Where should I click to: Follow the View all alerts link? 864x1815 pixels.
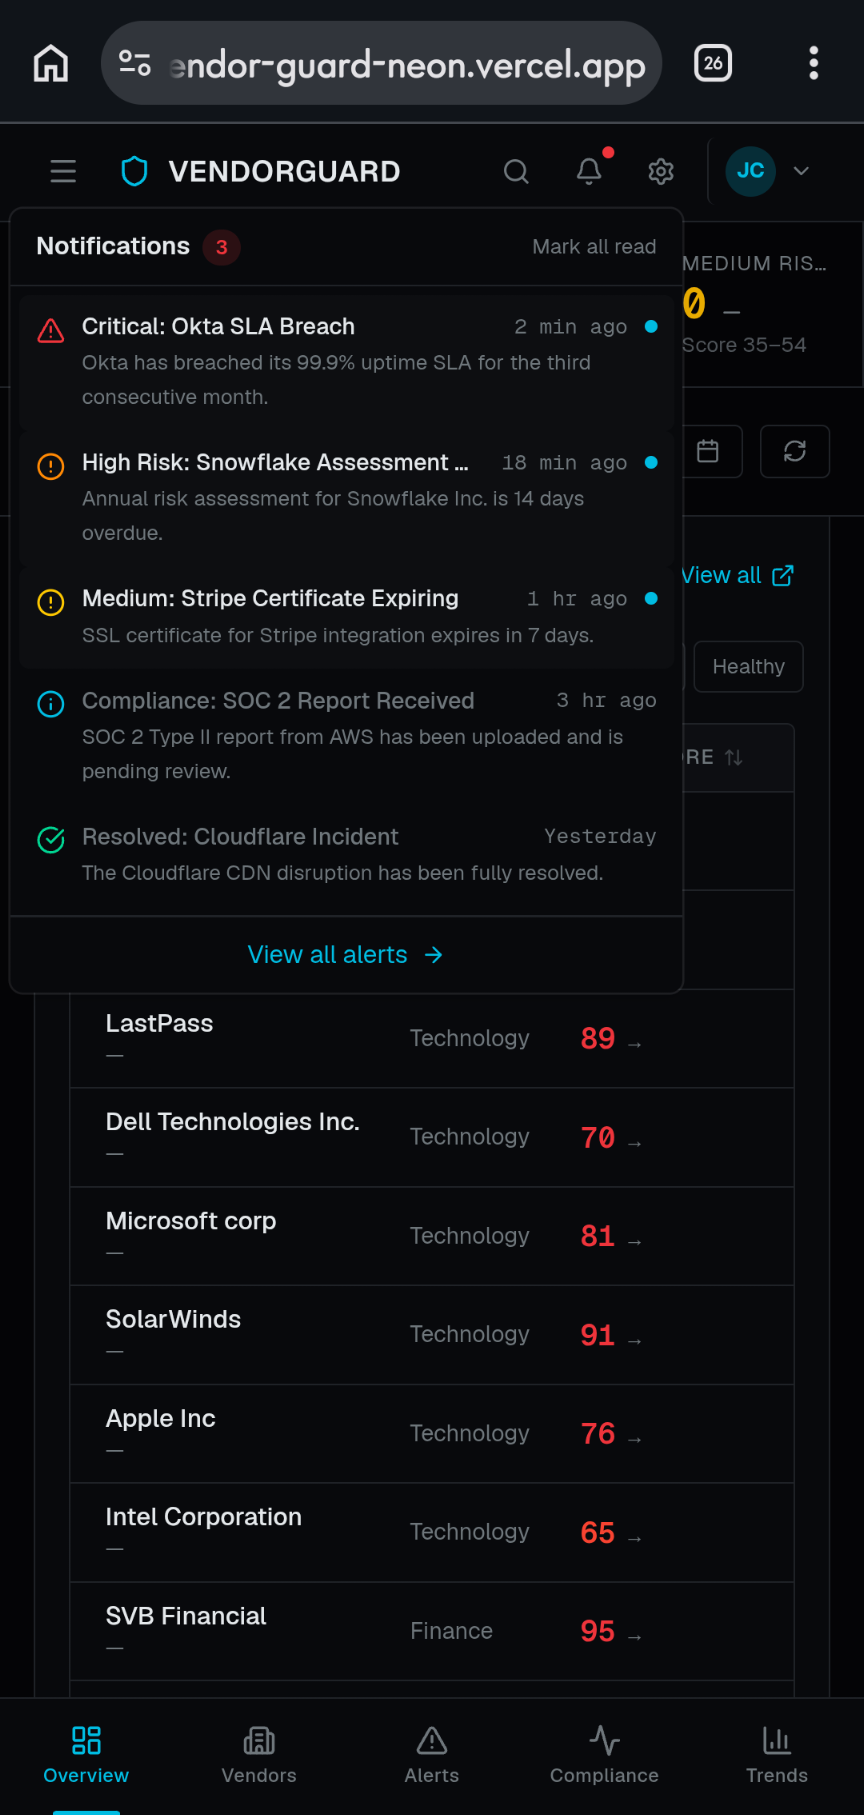(345, 955)
